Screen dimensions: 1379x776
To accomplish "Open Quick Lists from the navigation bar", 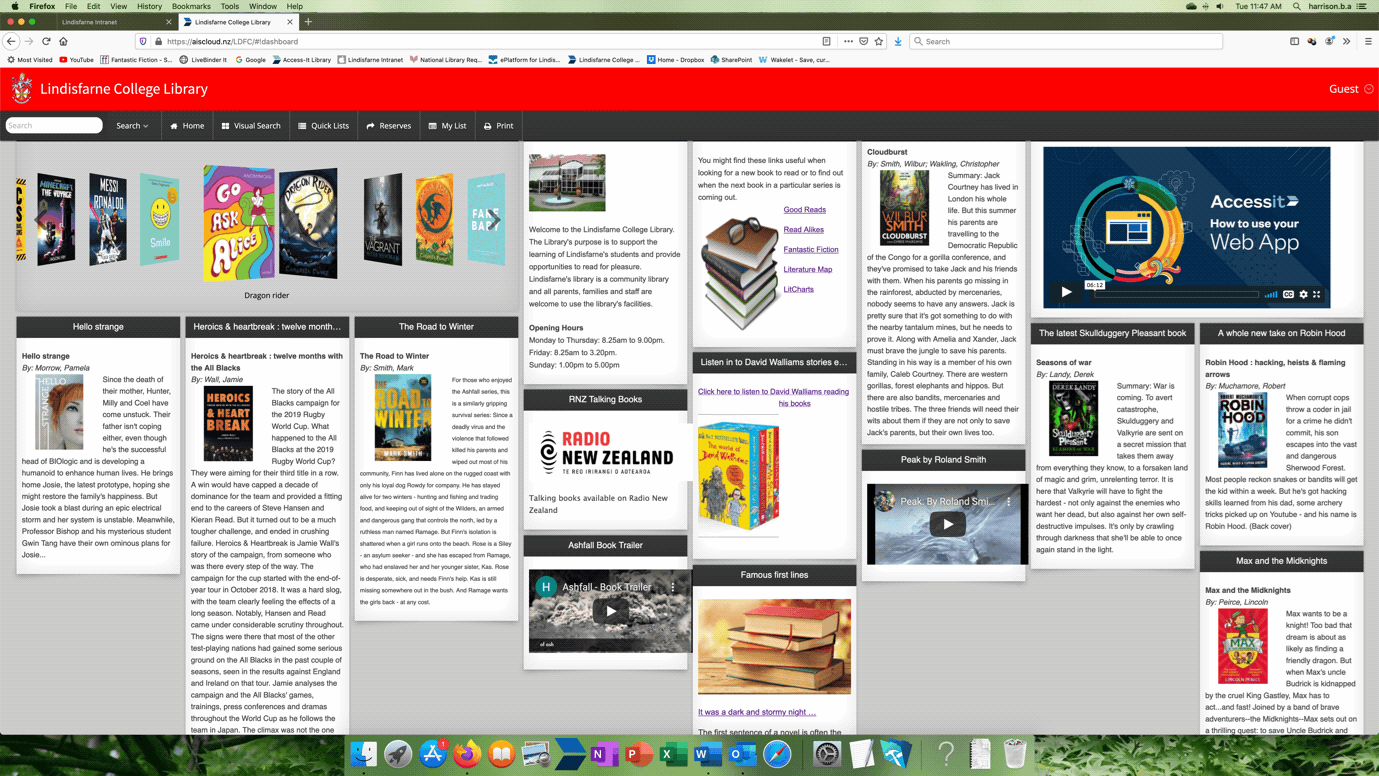I will pos(323,126).
